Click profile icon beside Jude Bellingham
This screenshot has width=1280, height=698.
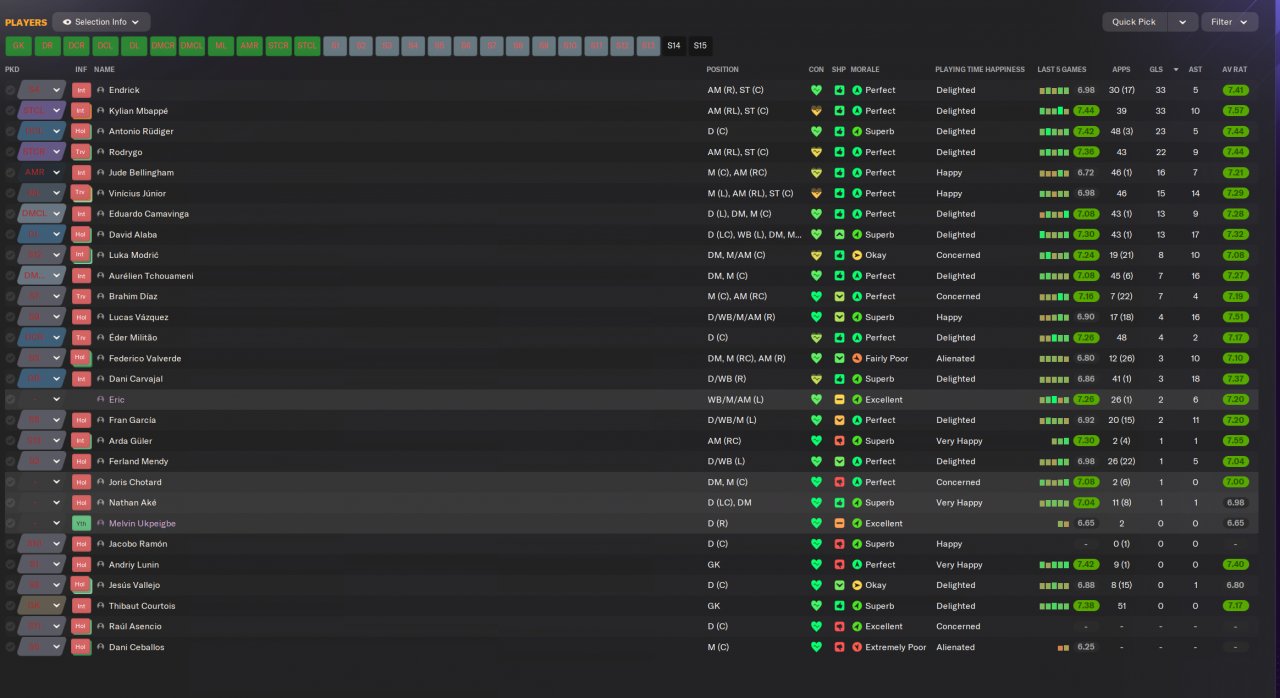(101, 172)
